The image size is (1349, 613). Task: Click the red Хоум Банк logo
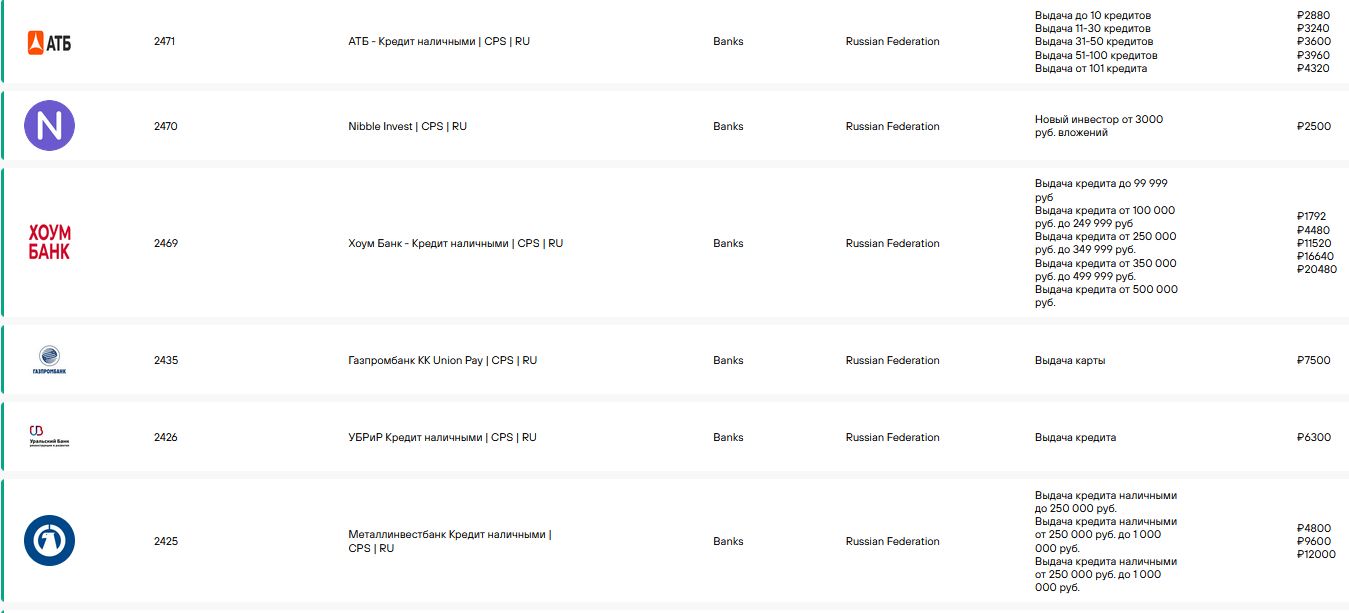tap(49, 243)
